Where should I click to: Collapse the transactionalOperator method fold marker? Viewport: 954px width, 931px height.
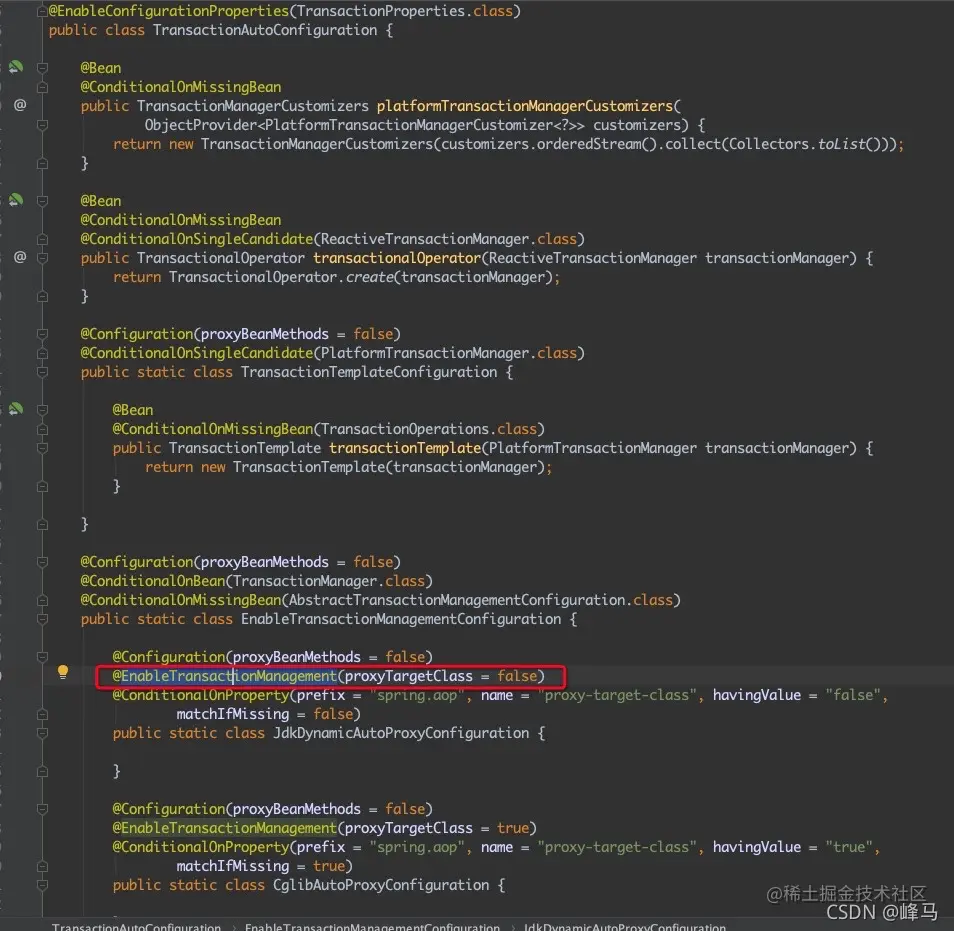pos(42,257)
